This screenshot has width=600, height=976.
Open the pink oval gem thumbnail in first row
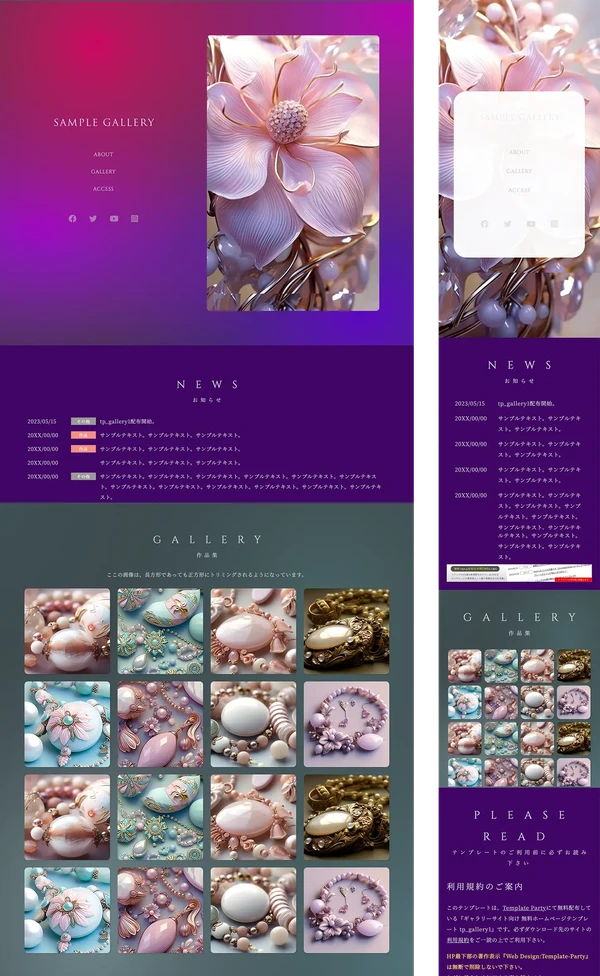tap(253, 631)
